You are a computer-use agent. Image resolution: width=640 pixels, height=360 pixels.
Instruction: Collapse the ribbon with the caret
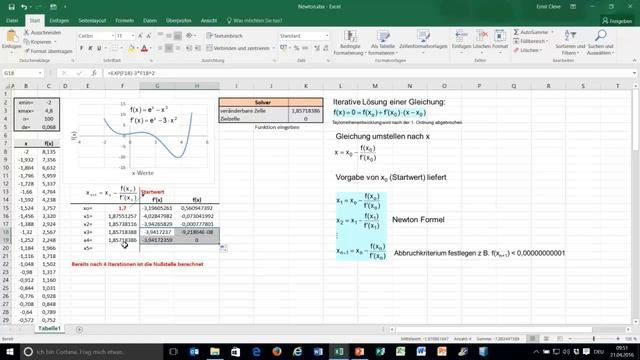coord(634,60)
